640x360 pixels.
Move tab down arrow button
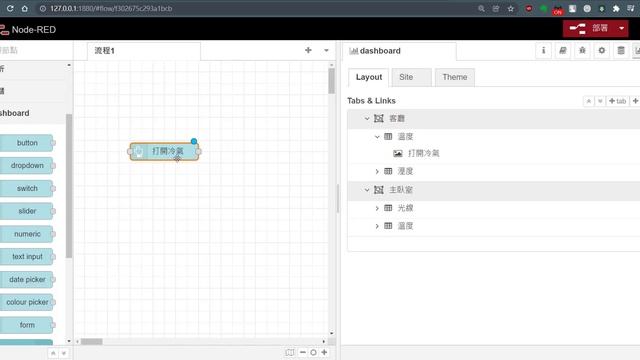[600, 101]
